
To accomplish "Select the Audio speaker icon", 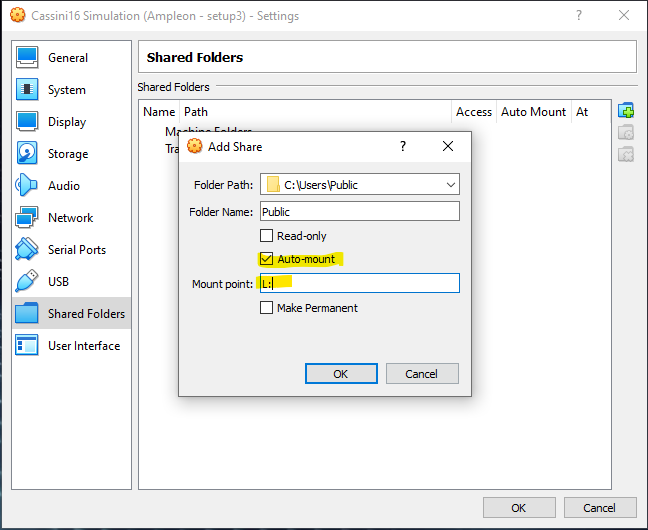I will 27,185.
